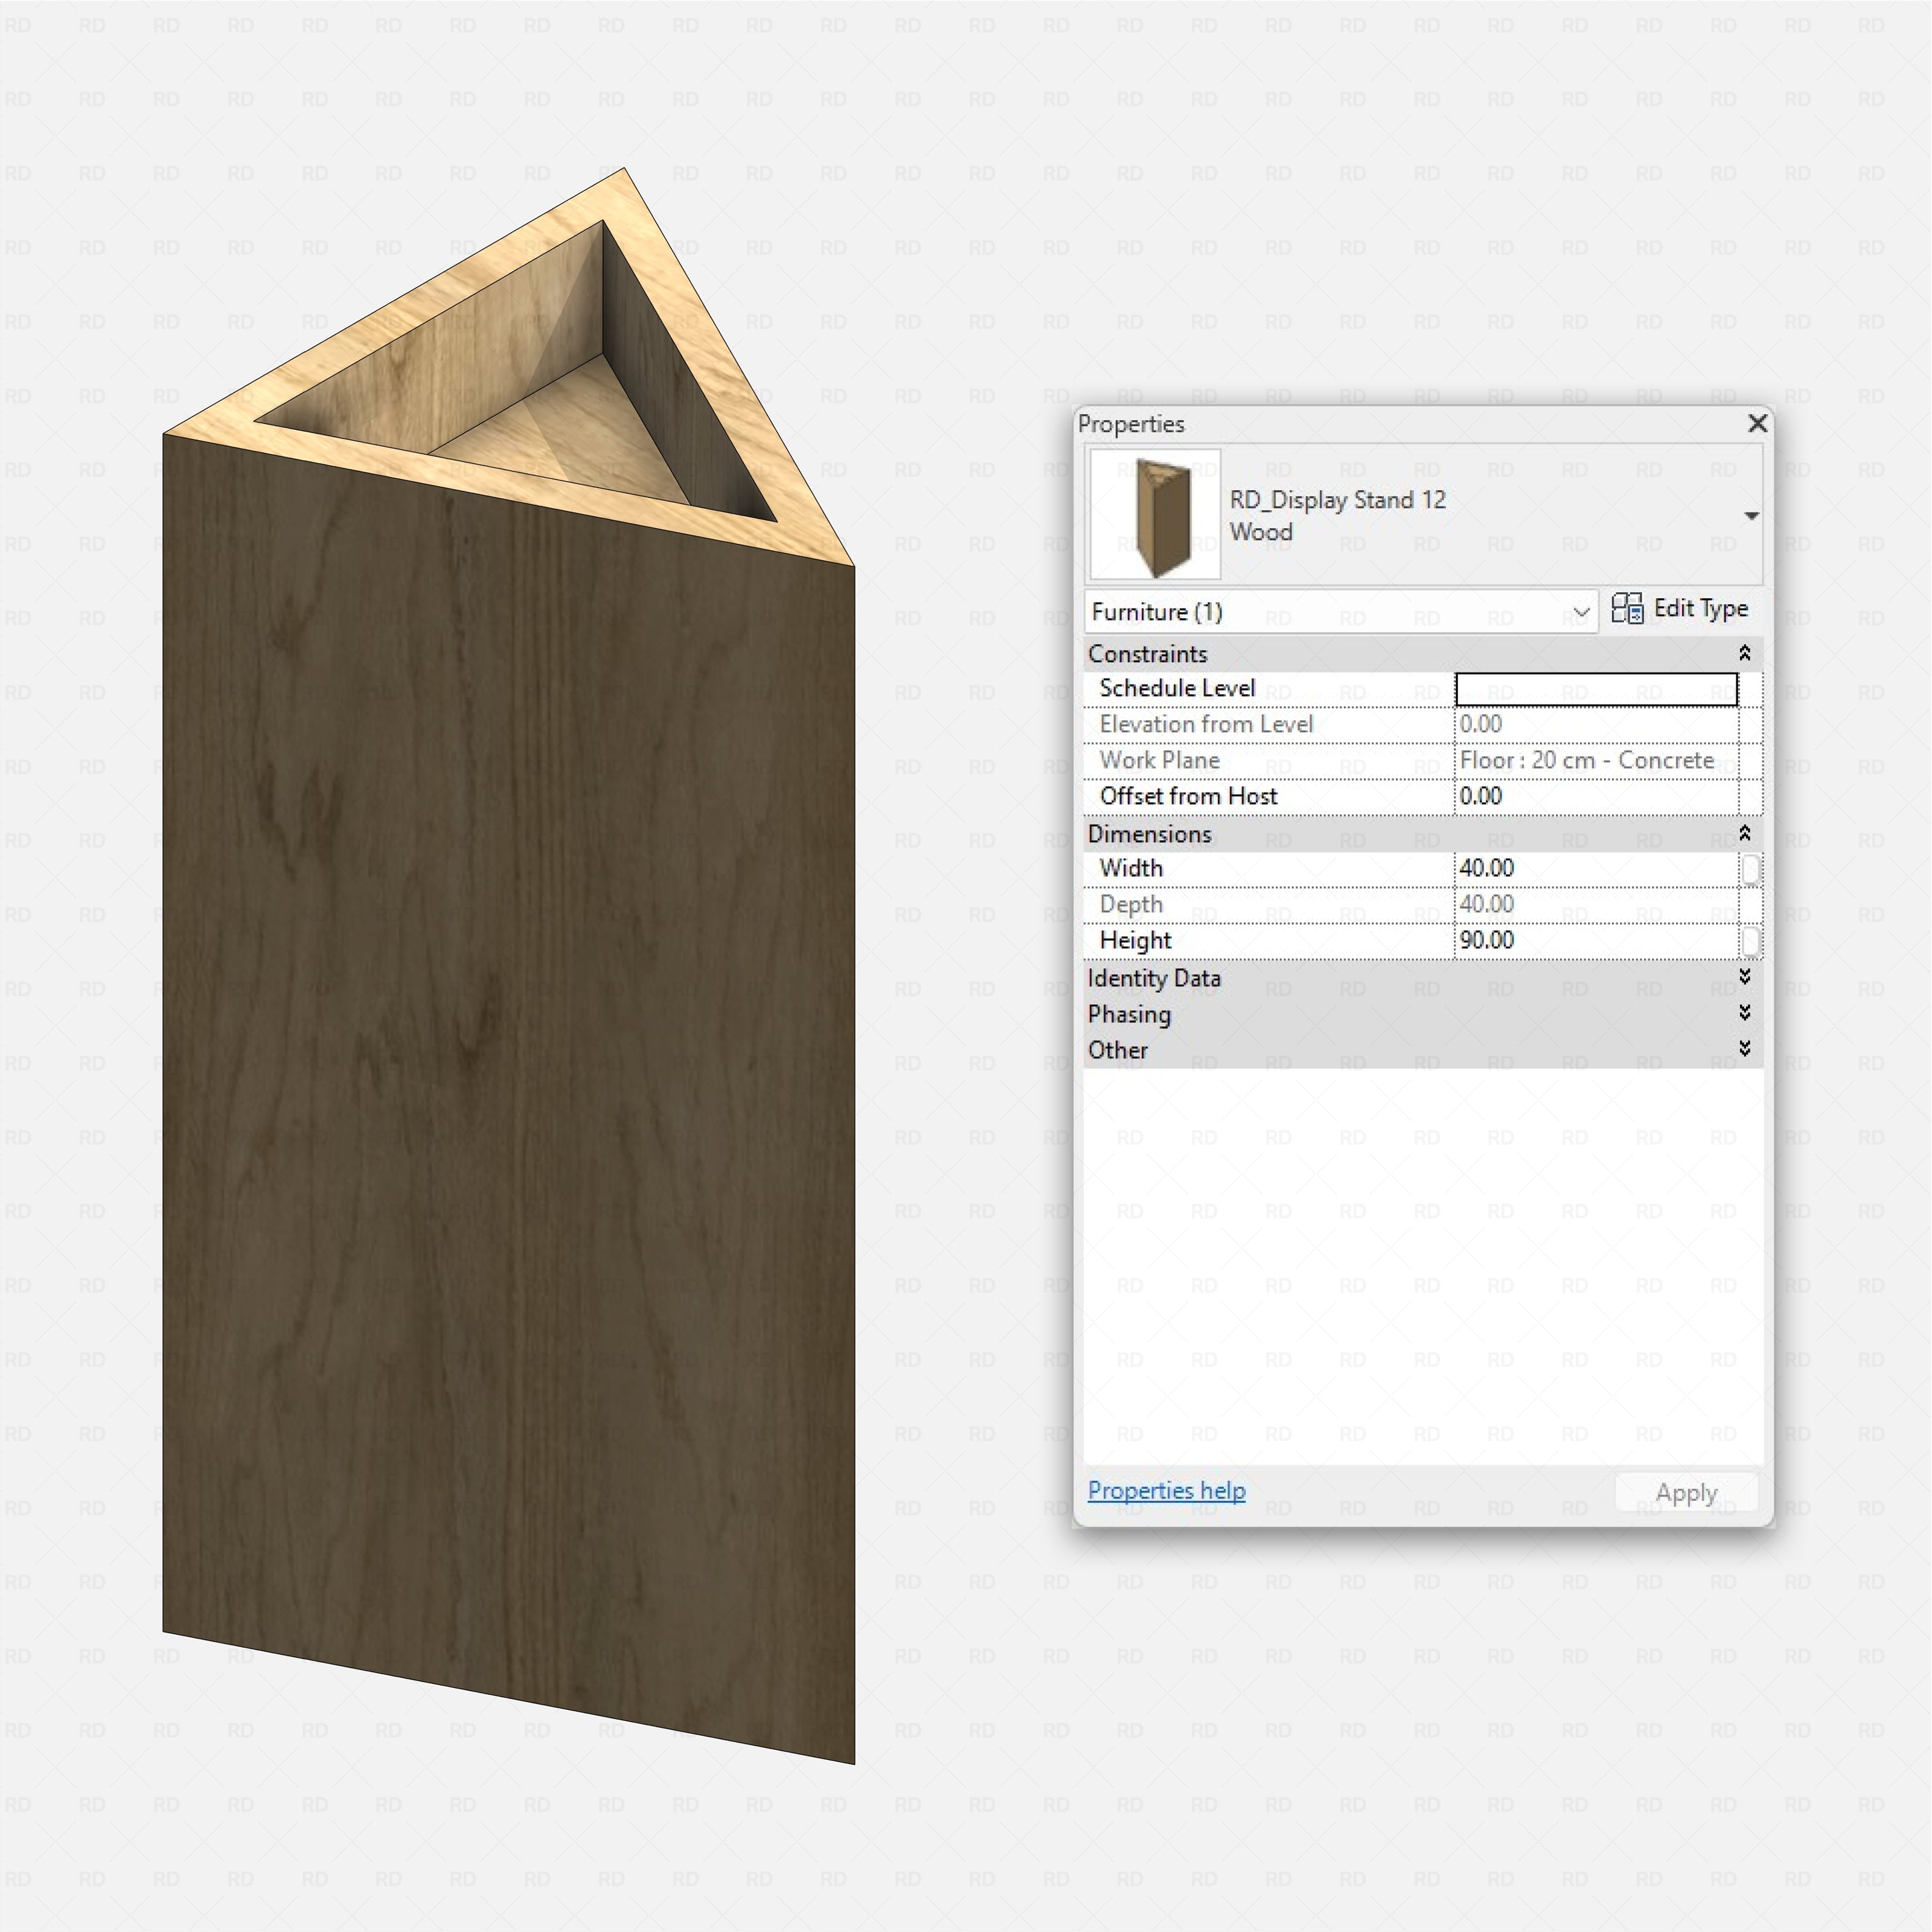Click the Edit Type icon

[x=1627, y=609]
